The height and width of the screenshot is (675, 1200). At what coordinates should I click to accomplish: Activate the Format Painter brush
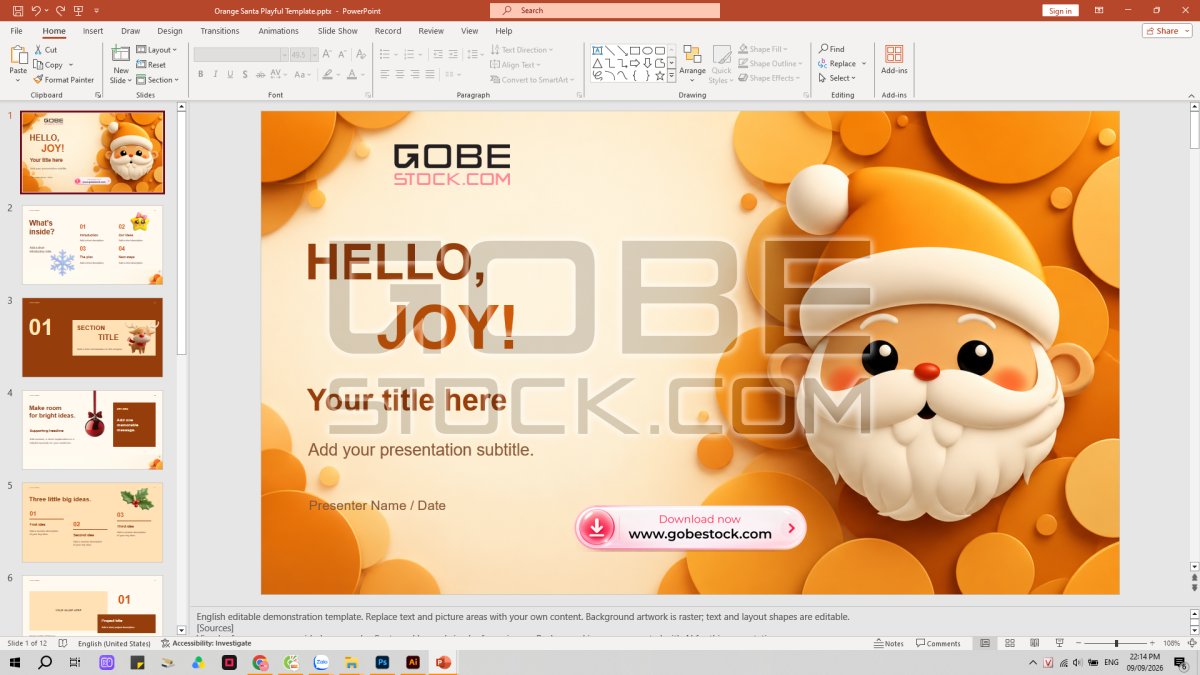[38, 79]
